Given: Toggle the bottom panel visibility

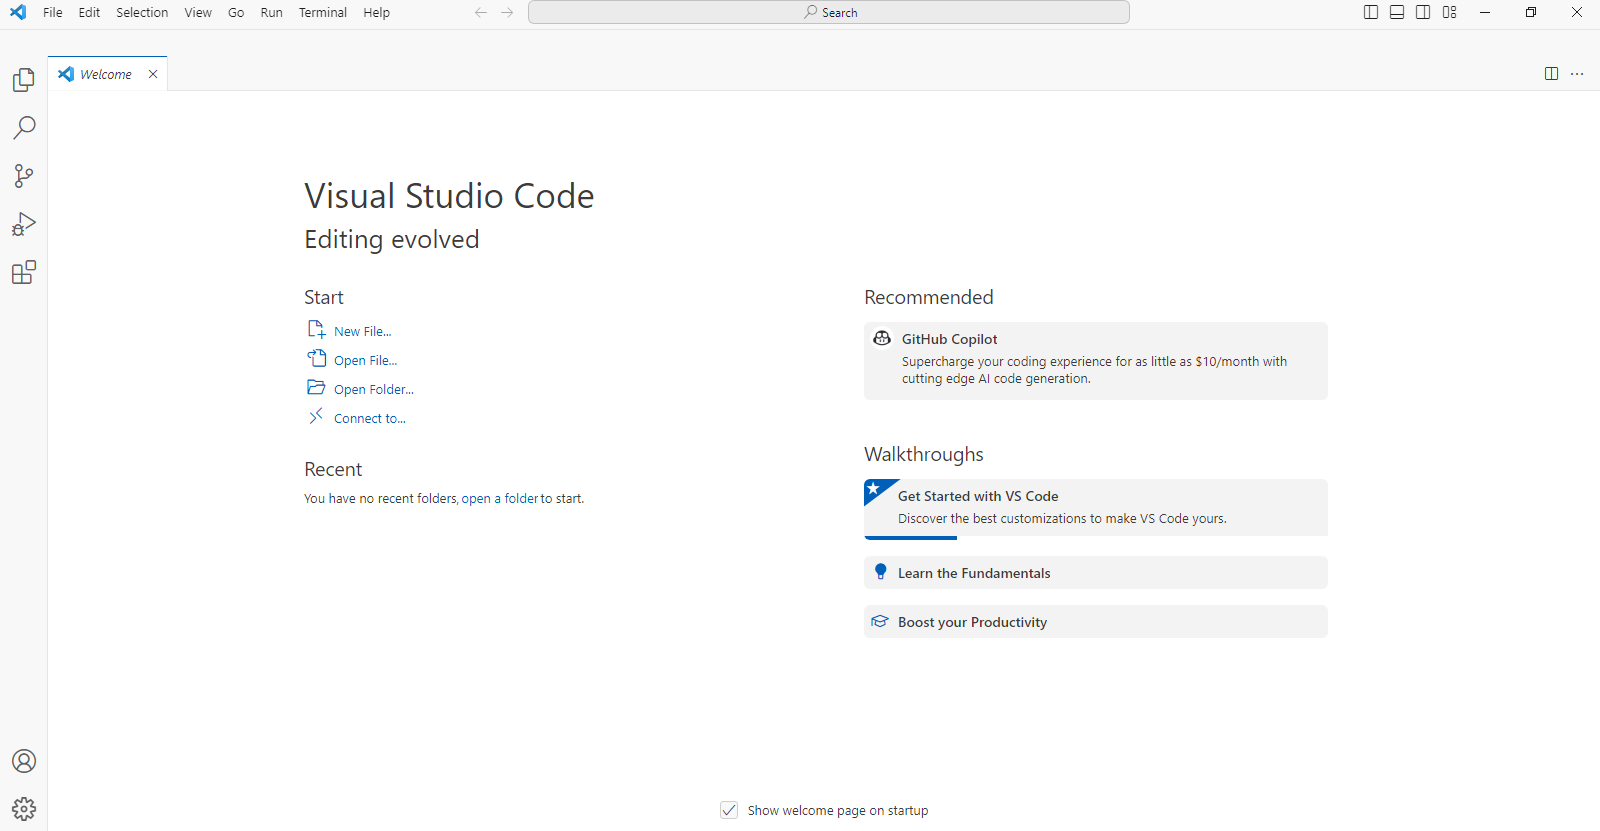Looking at the screenshot, I should pyautogui.click(x=1397, y=13).
